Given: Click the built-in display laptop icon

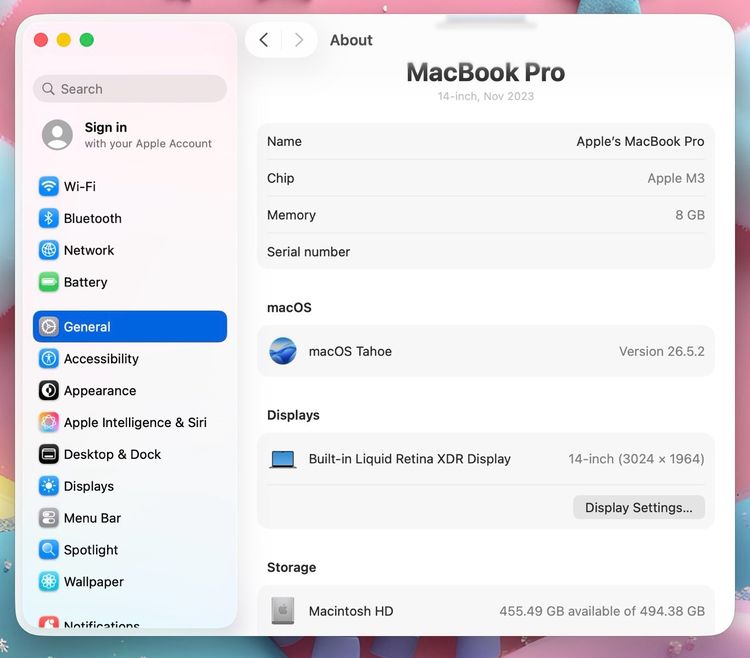Looking at the screenshot, I should (x=283, y=459).
